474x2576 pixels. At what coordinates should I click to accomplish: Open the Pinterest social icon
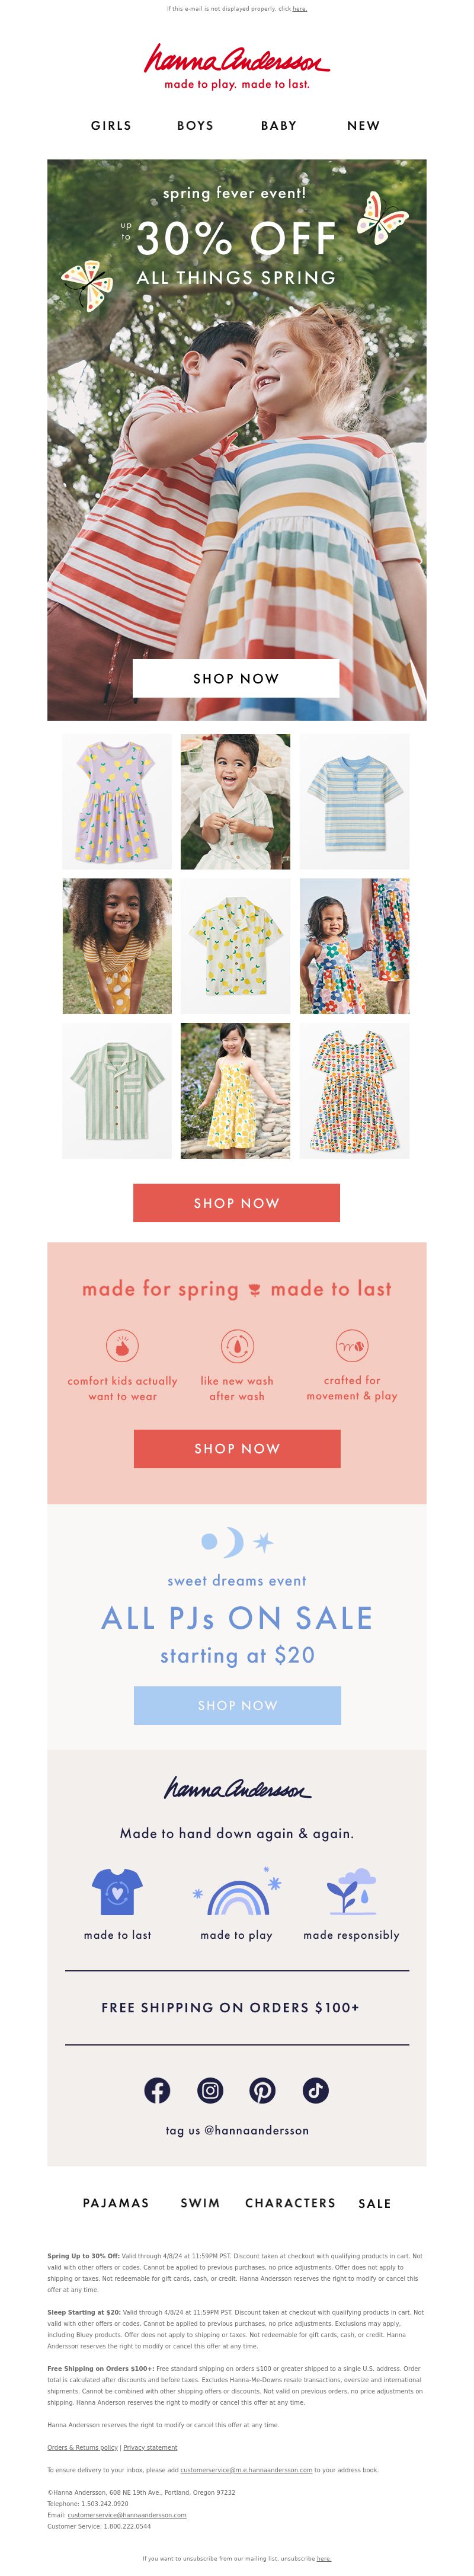click(263, 2090)
